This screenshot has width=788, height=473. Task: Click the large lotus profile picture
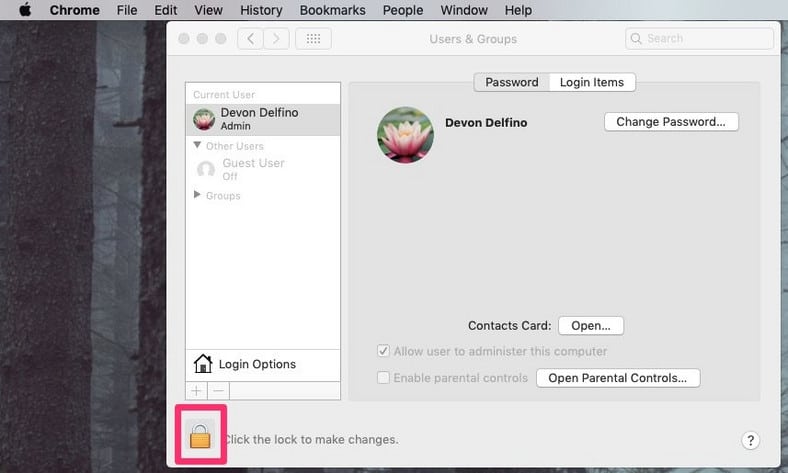pyautogui.click(x=405, y=135)
